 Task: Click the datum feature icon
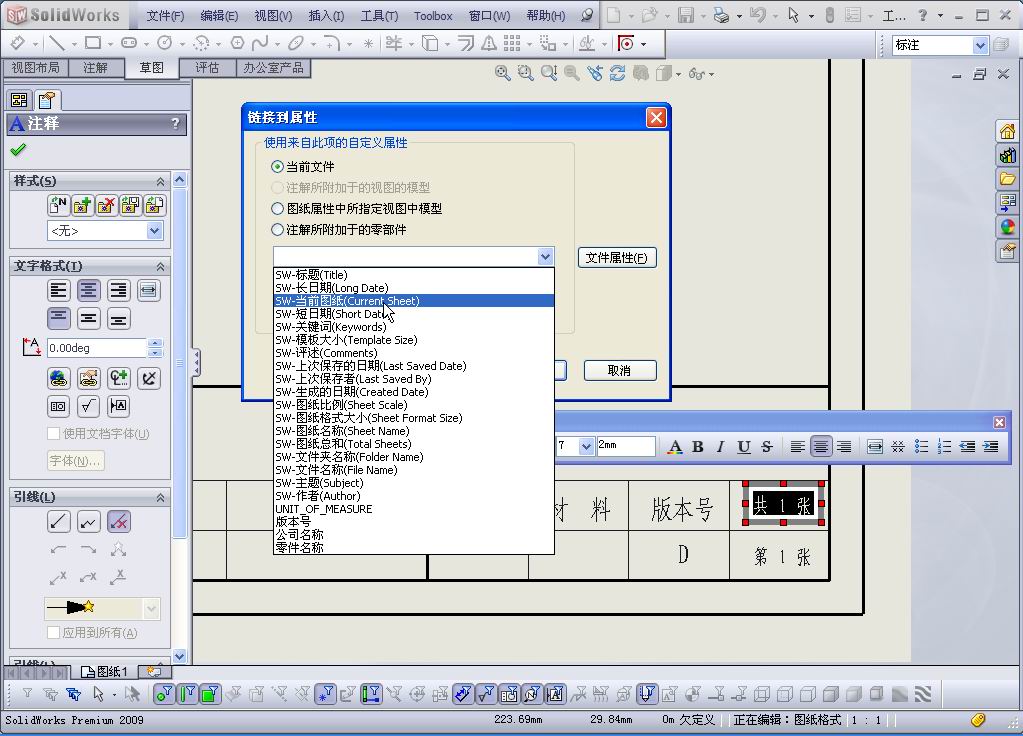pos(119,406)
